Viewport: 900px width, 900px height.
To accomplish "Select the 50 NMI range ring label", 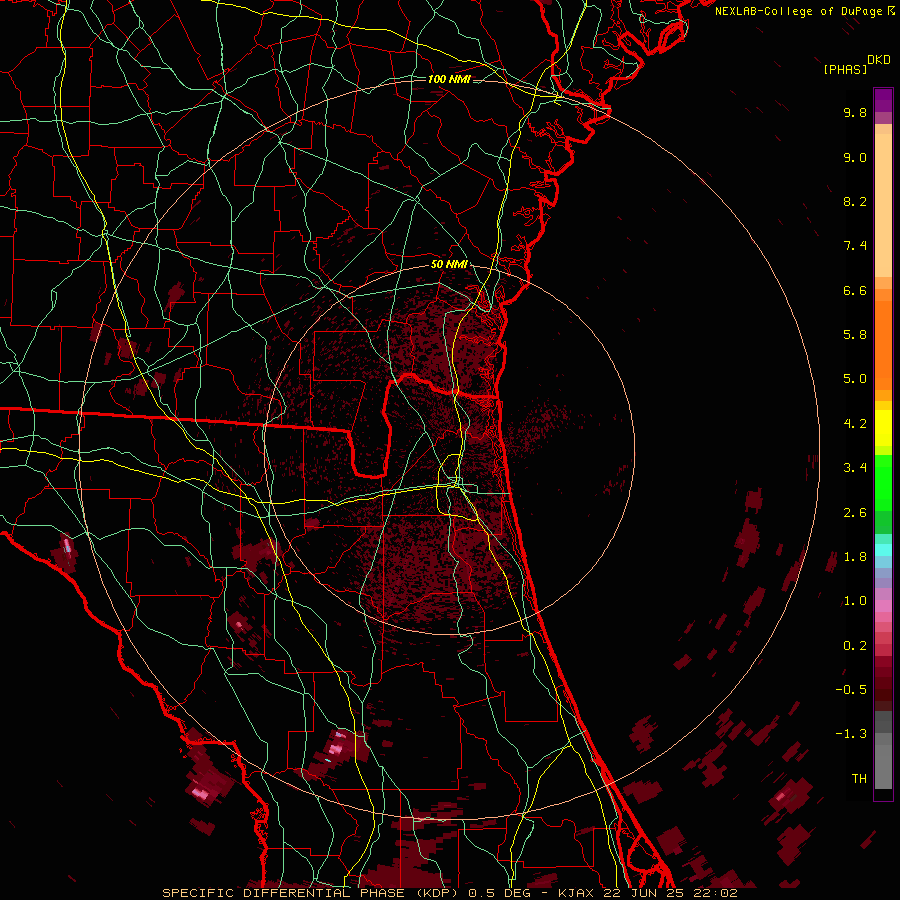I will click(449, 264).
